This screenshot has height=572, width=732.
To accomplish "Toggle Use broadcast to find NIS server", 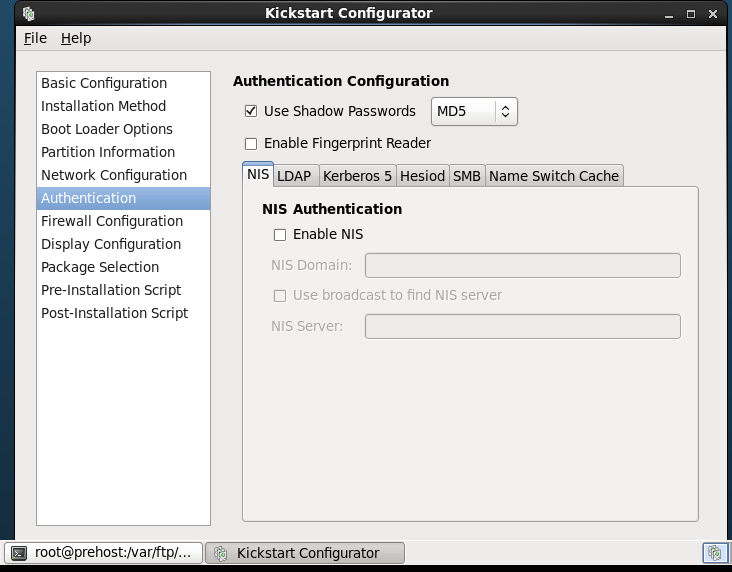I will point(280,296).
